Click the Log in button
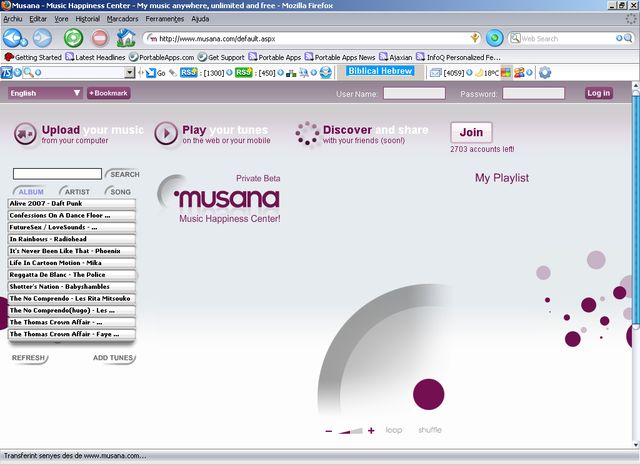Image resolution: width=640 pixels, height=465 pixels. (598, 93)
